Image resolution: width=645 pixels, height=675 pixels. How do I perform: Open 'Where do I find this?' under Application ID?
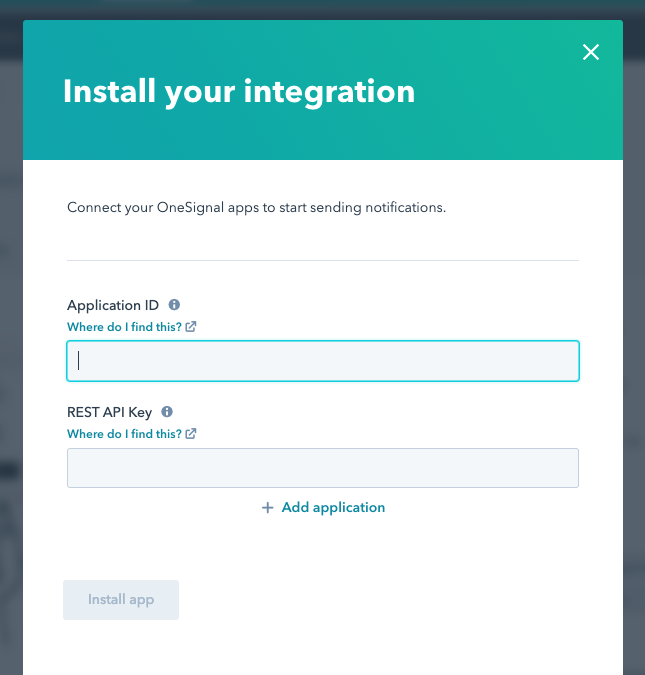click(132, 327)
